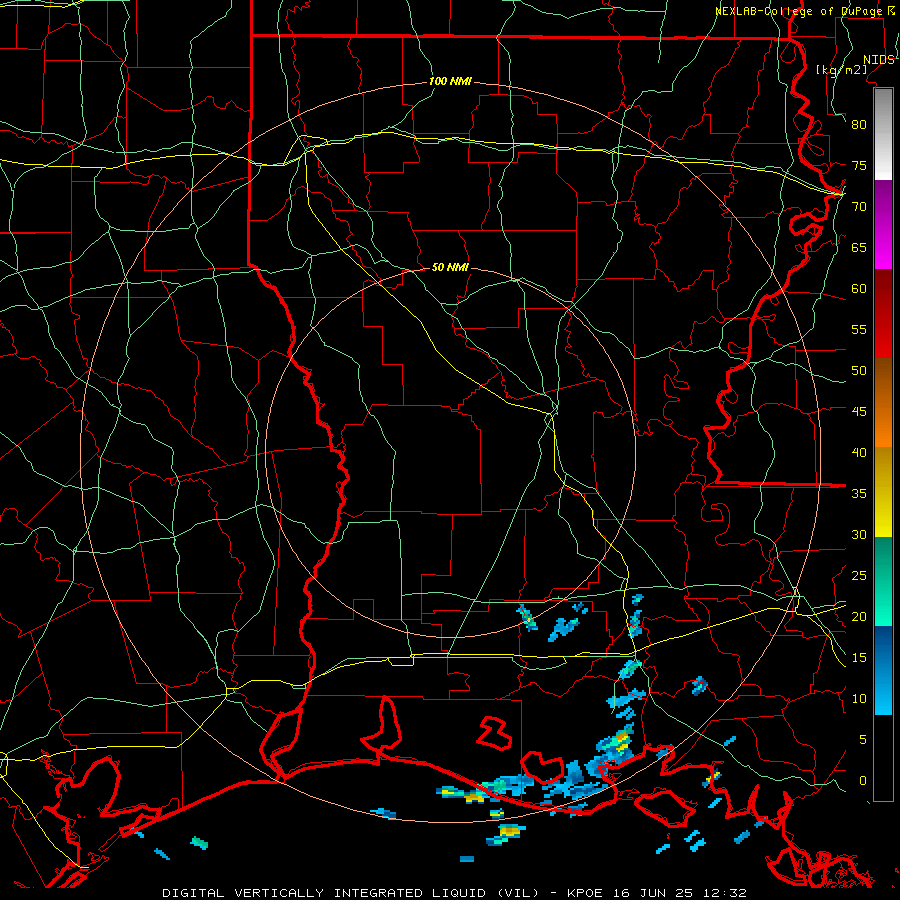This screenshot has height=900, width=900.
Task: Click the NIDS label
Action: [879, 60]
